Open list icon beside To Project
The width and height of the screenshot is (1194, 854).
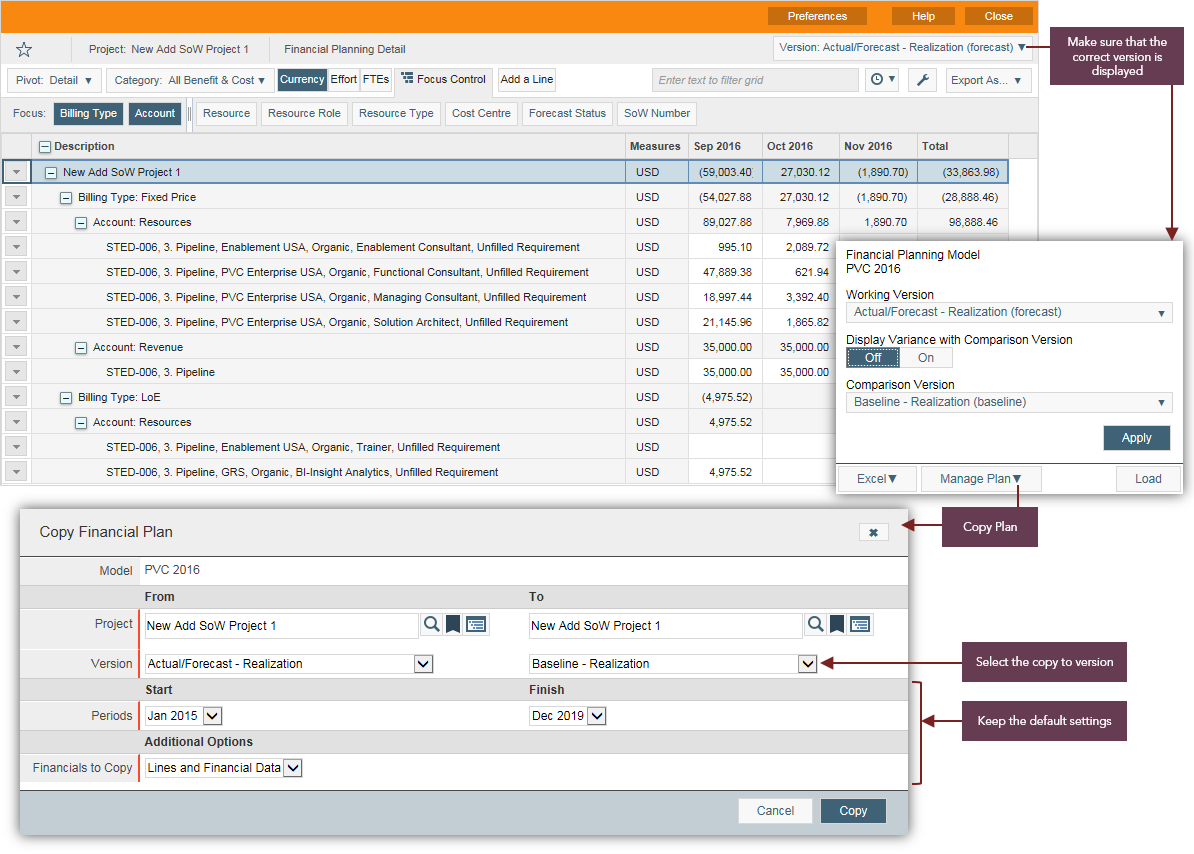[860, 625]
